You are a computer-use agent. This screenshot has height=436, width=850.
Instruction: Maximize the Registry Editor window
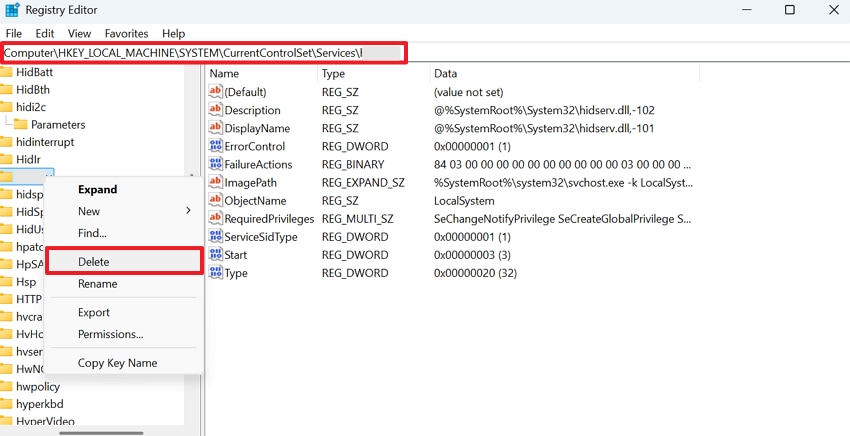[790, 10]
